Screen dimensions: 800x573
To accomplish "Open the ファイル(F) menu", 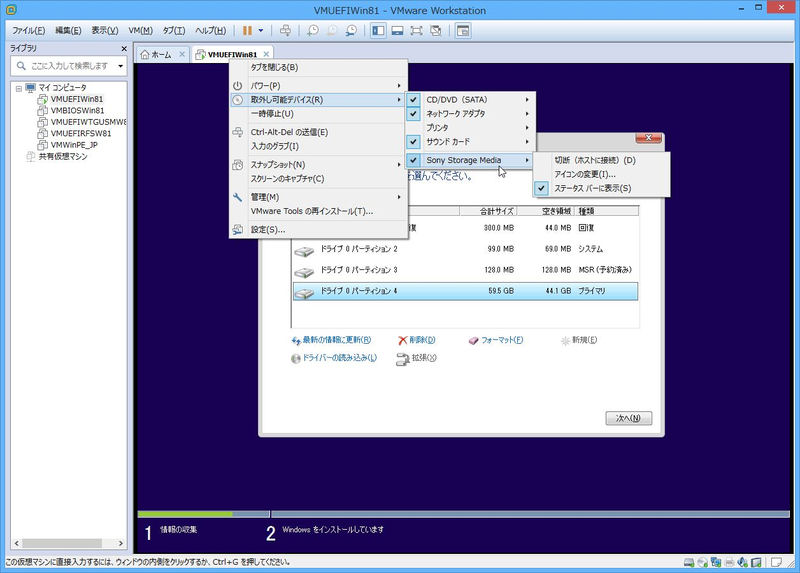I will click(29, 31).
